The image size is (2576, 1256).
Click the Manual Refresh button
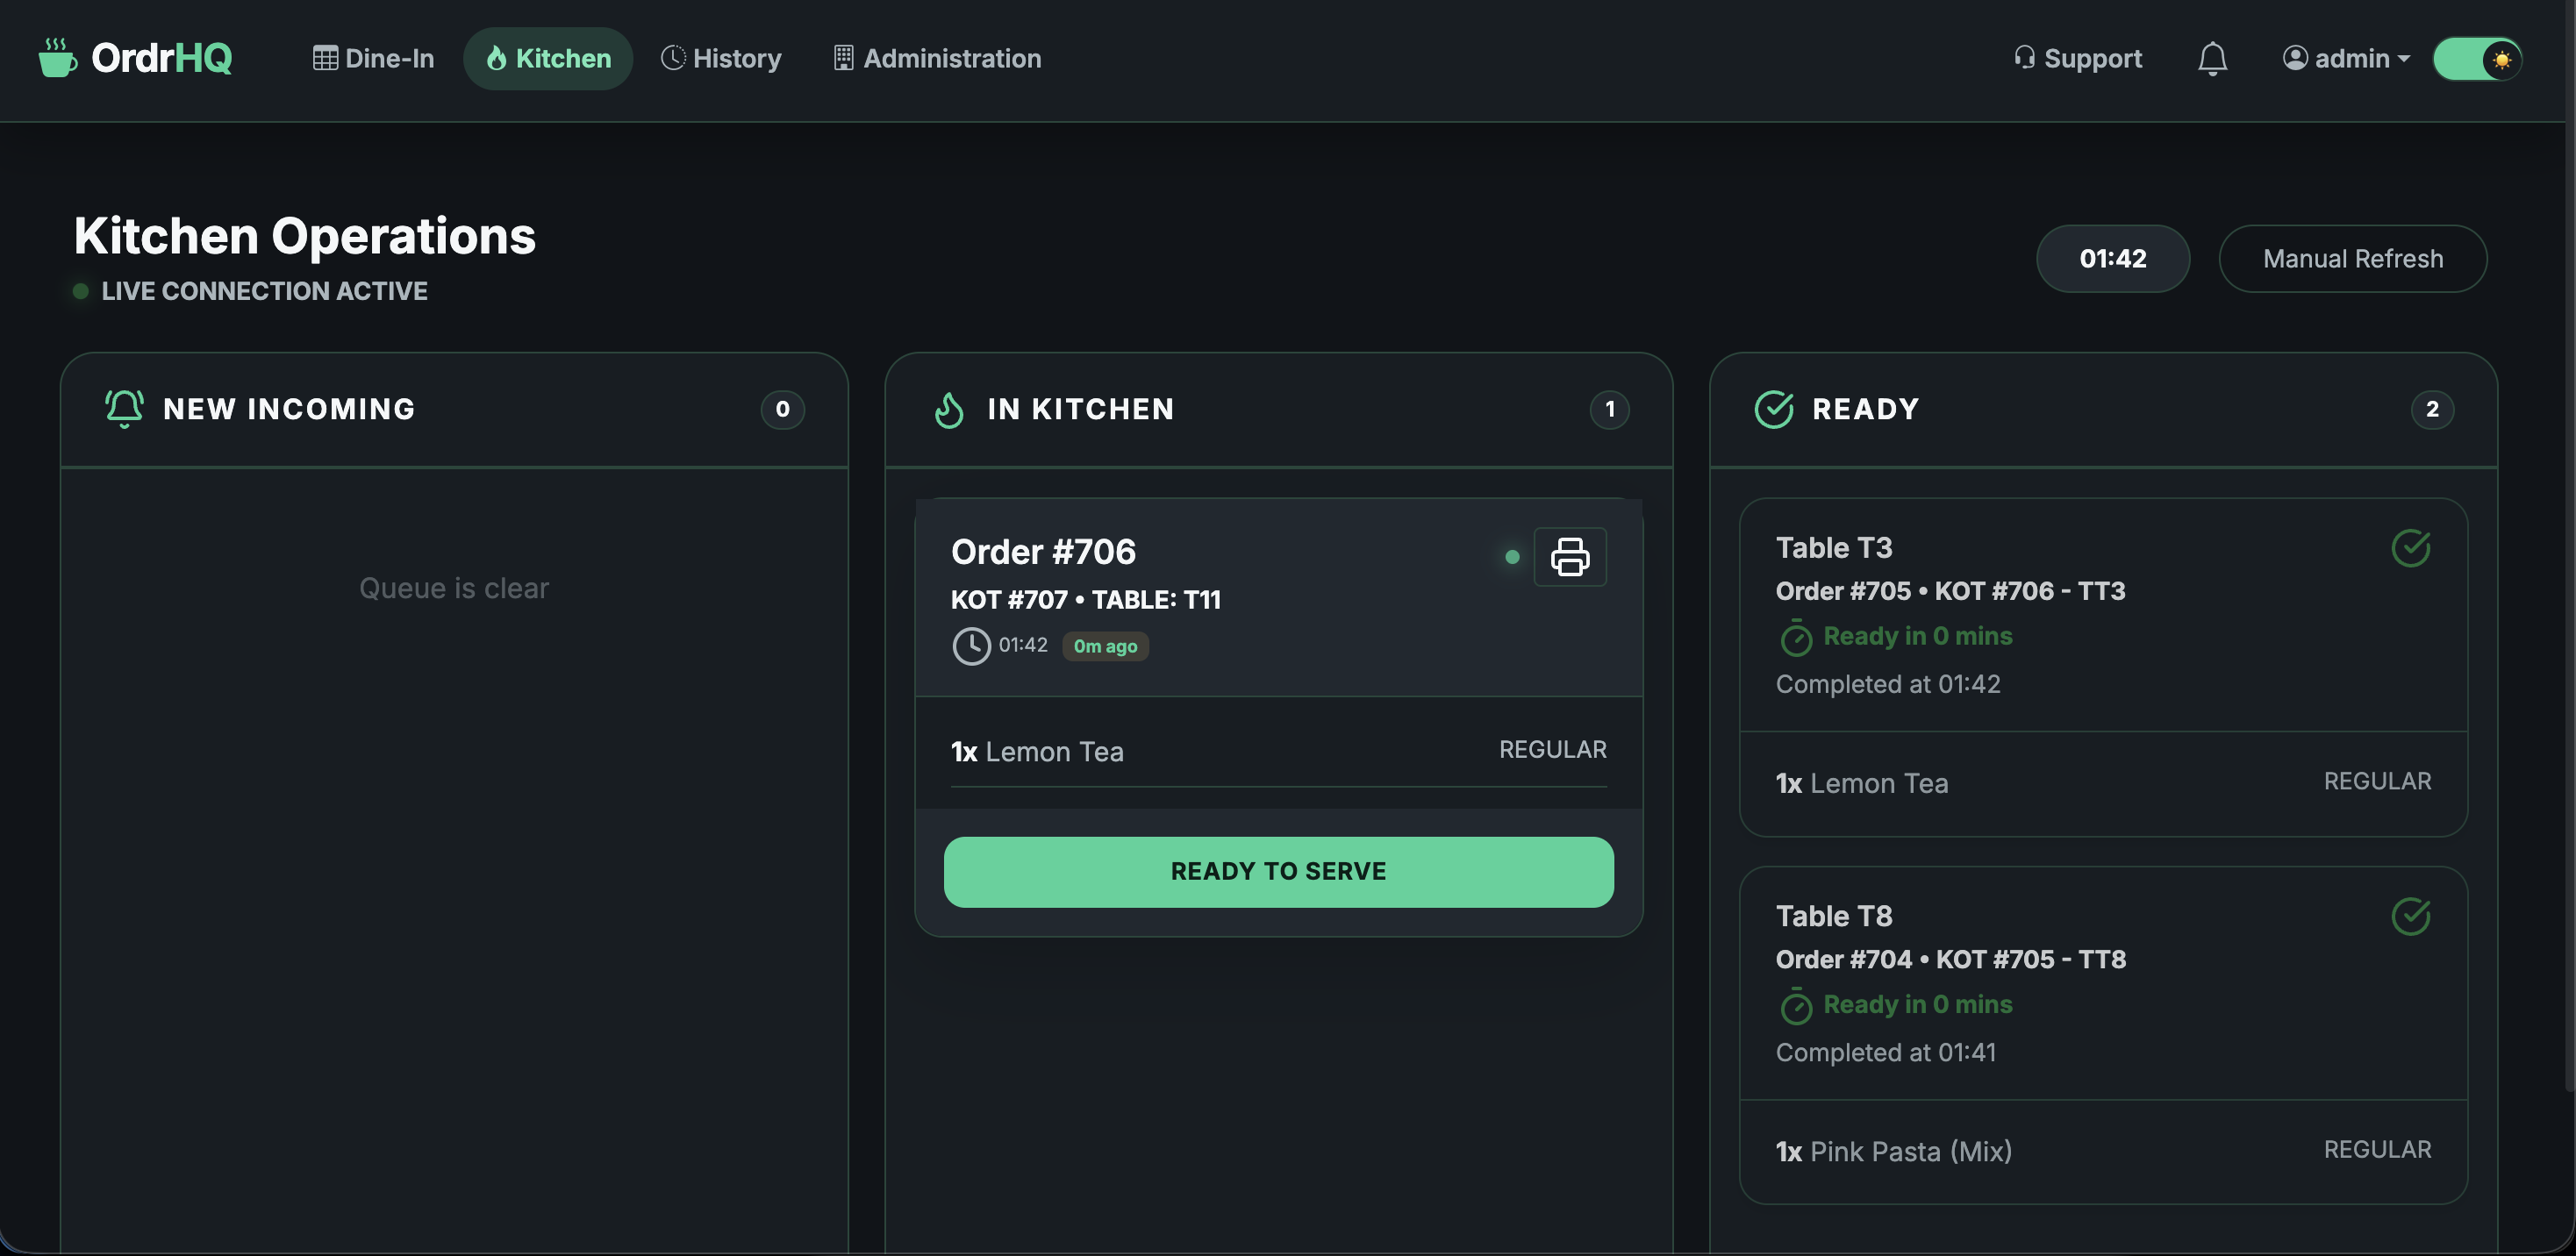tap(2353, 258)
